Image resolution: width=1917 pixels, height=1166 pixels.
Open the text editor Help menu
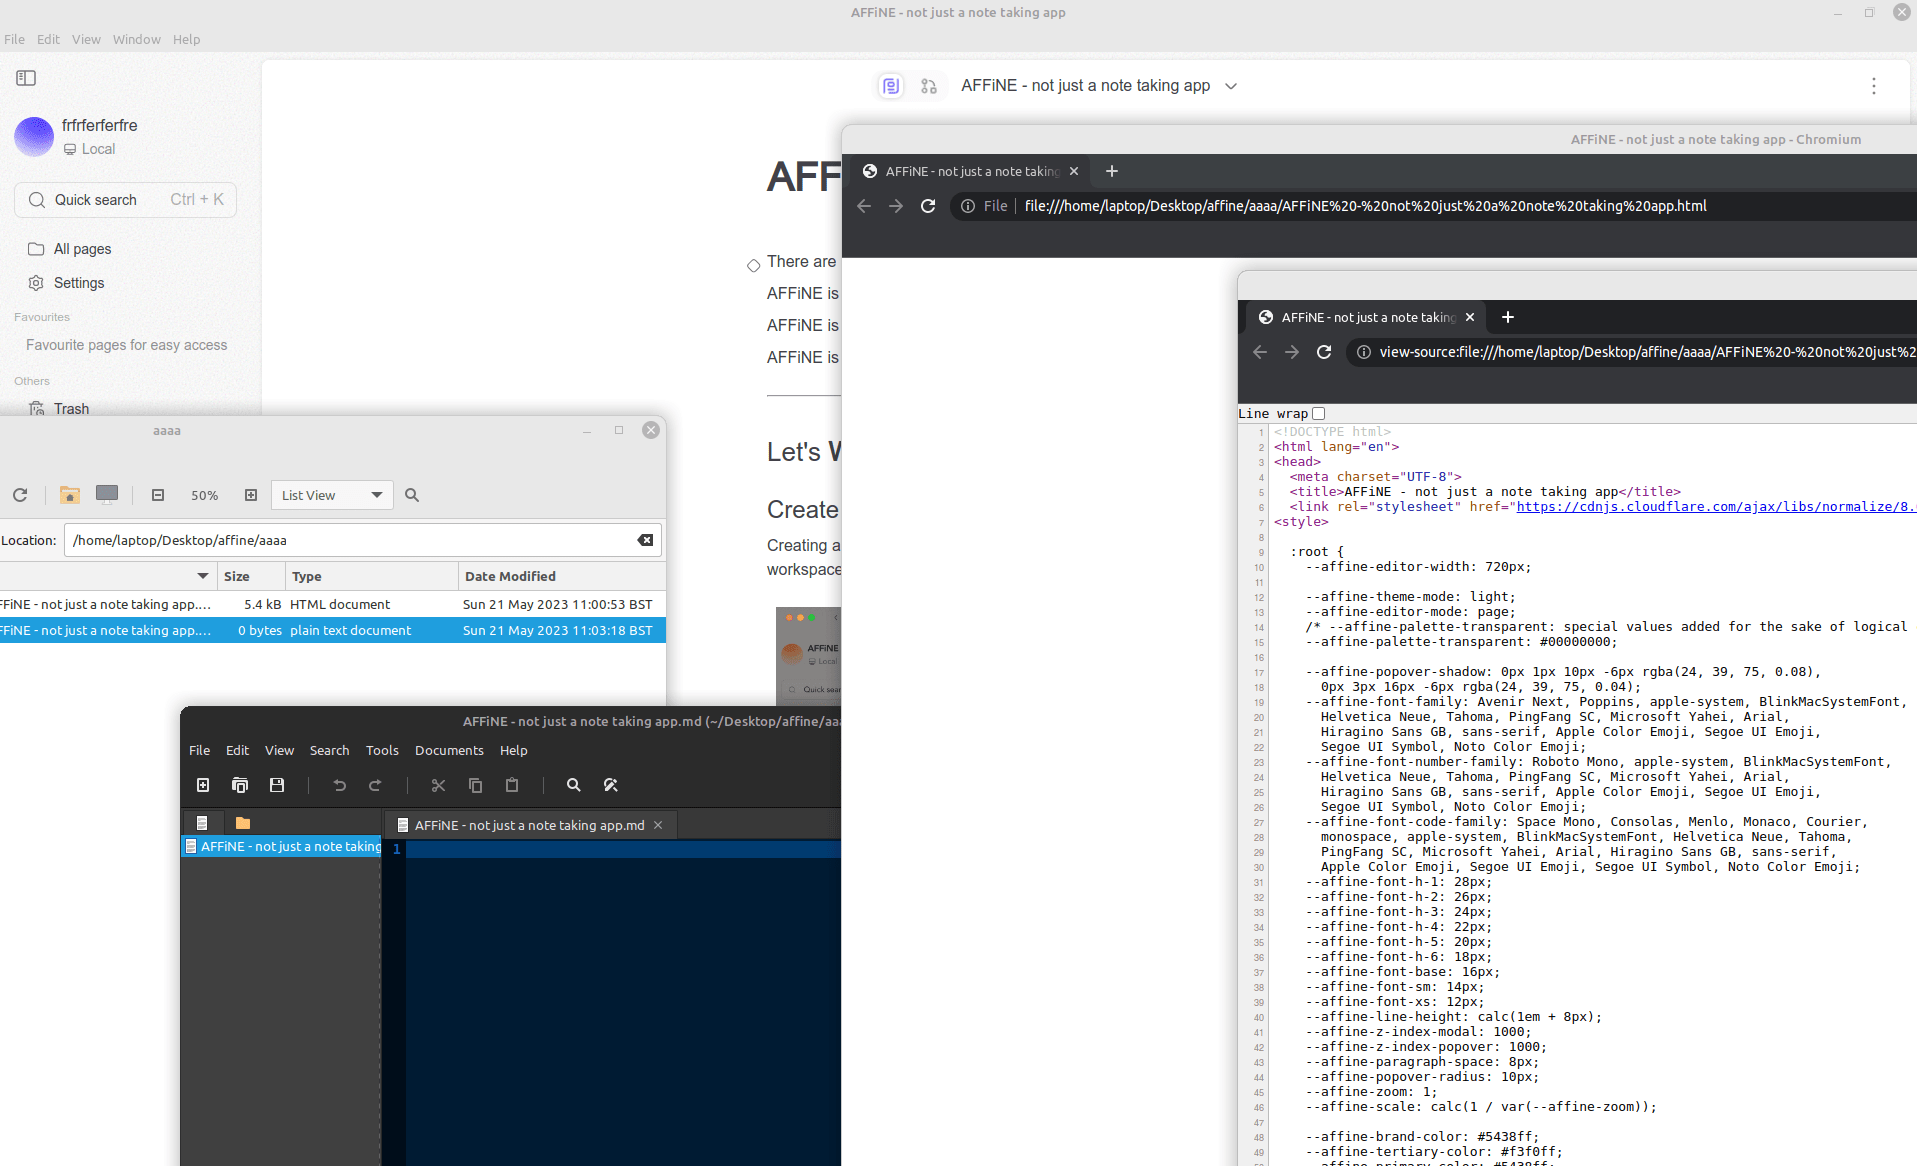point(513,750)
